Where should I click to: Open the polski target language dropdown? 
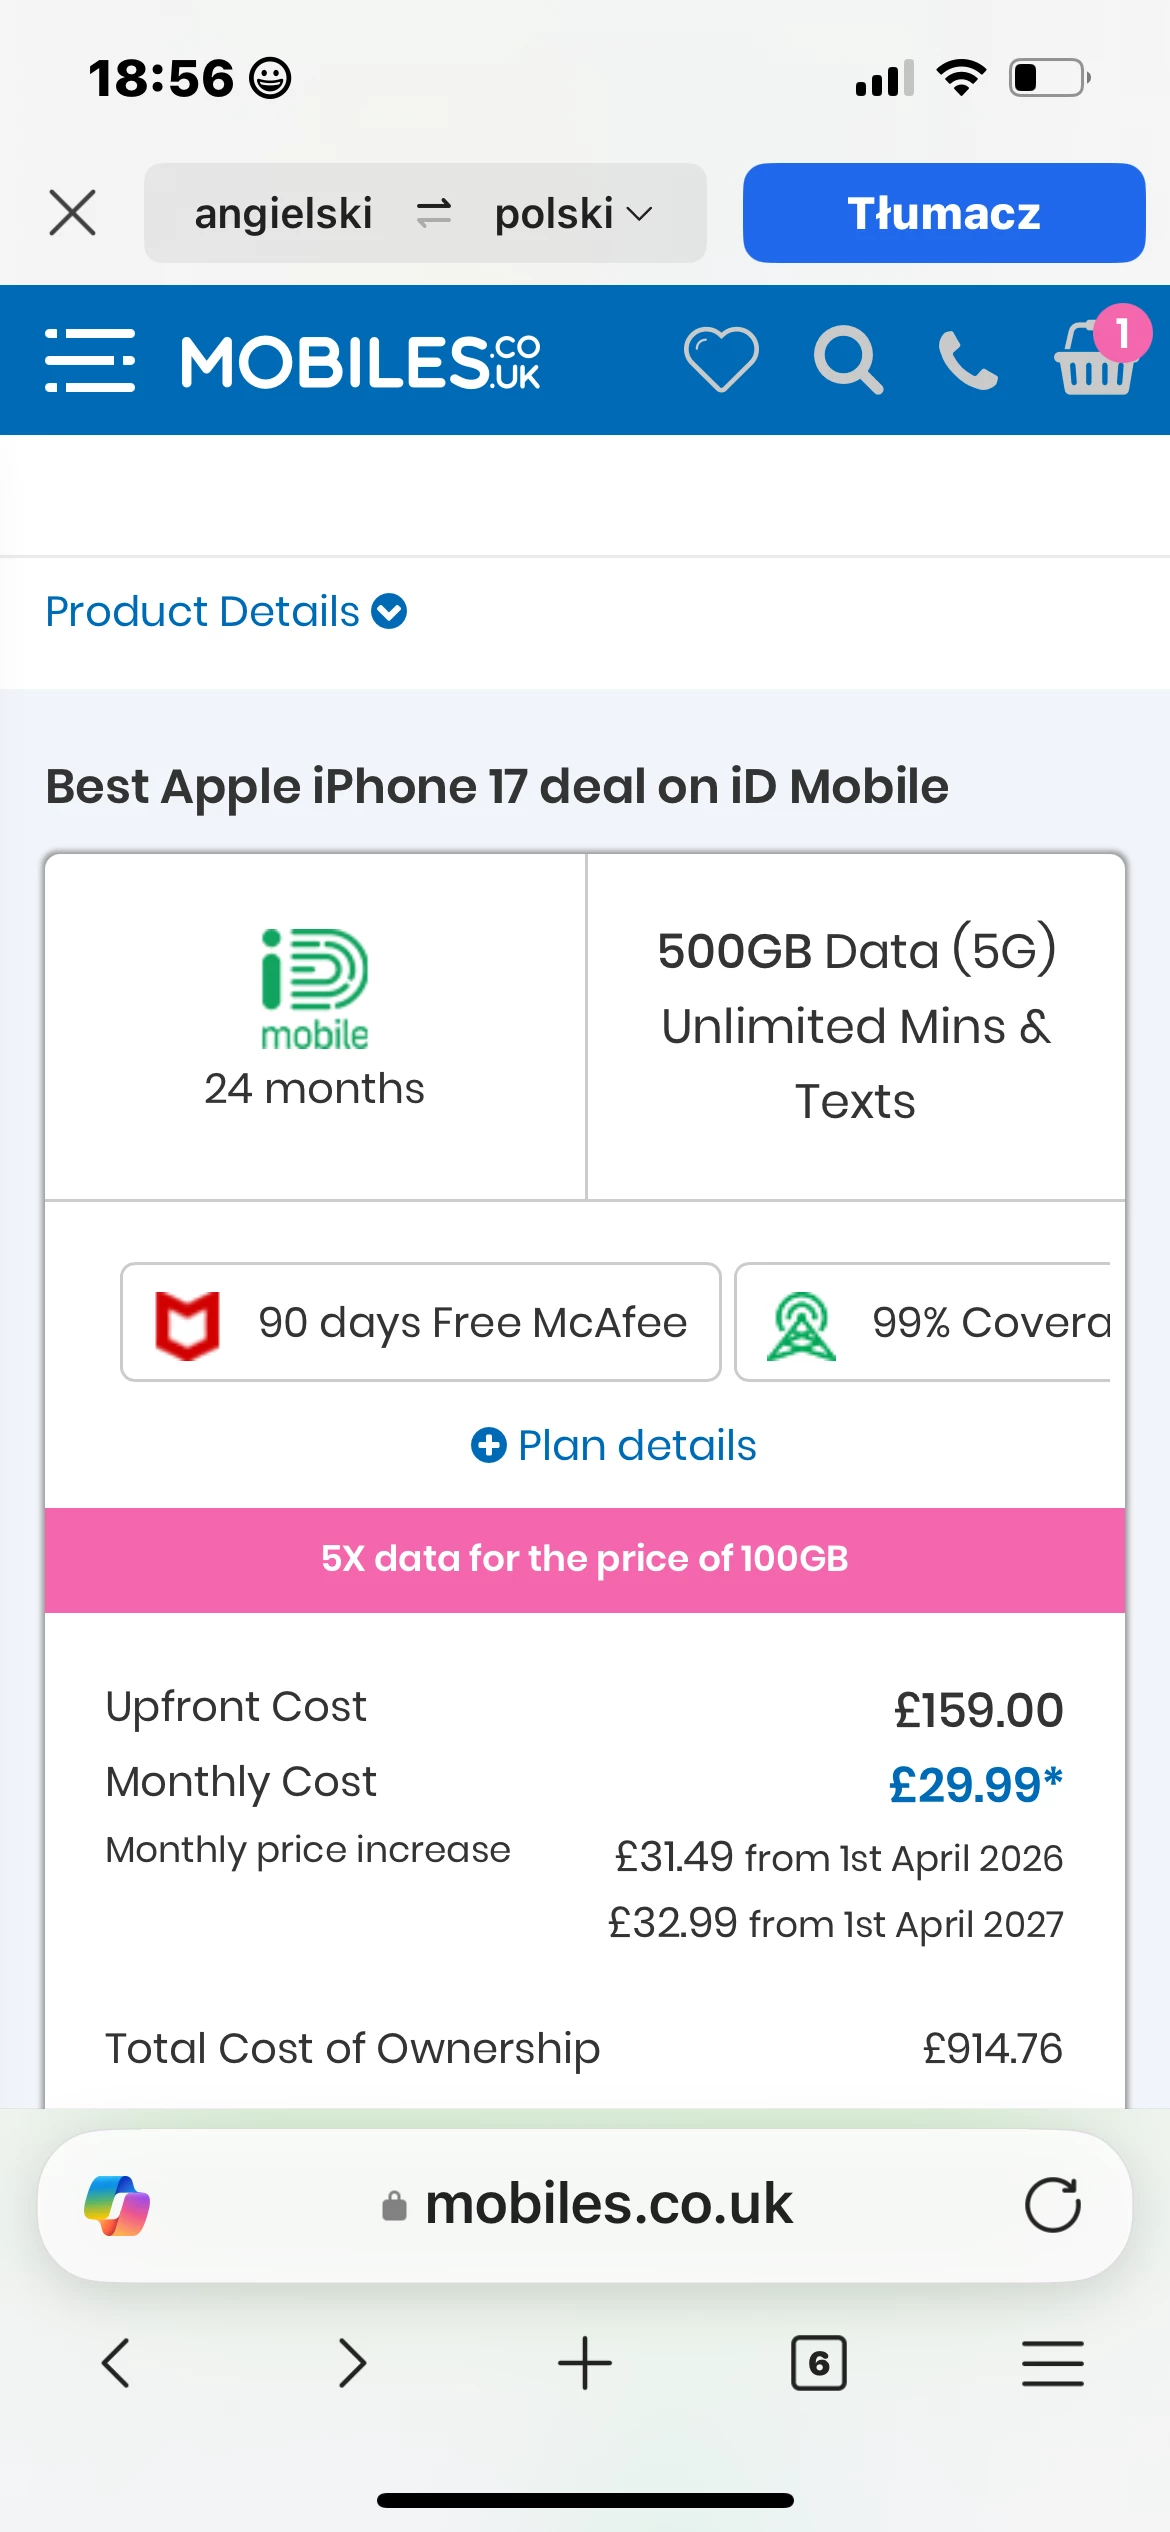coord(573,213)
